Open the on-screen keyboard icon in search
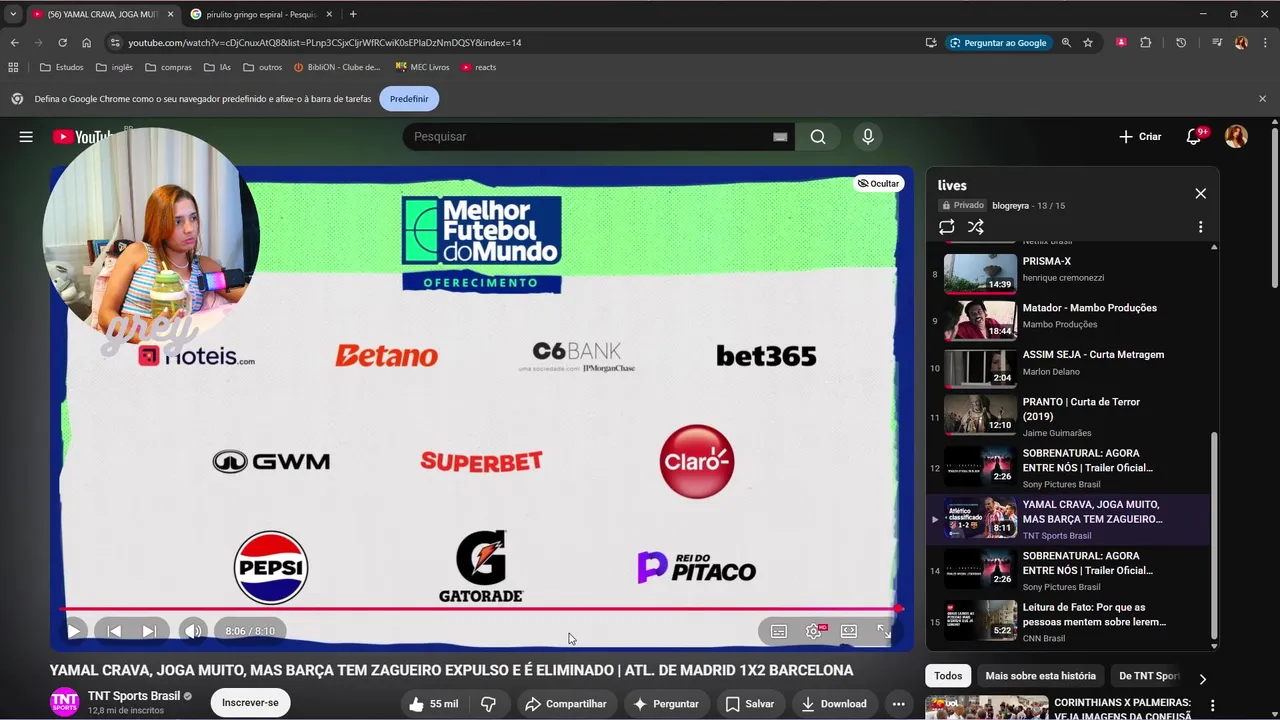Image resolution: width=1280 pixels, height=720 pixels. (780, 137)
